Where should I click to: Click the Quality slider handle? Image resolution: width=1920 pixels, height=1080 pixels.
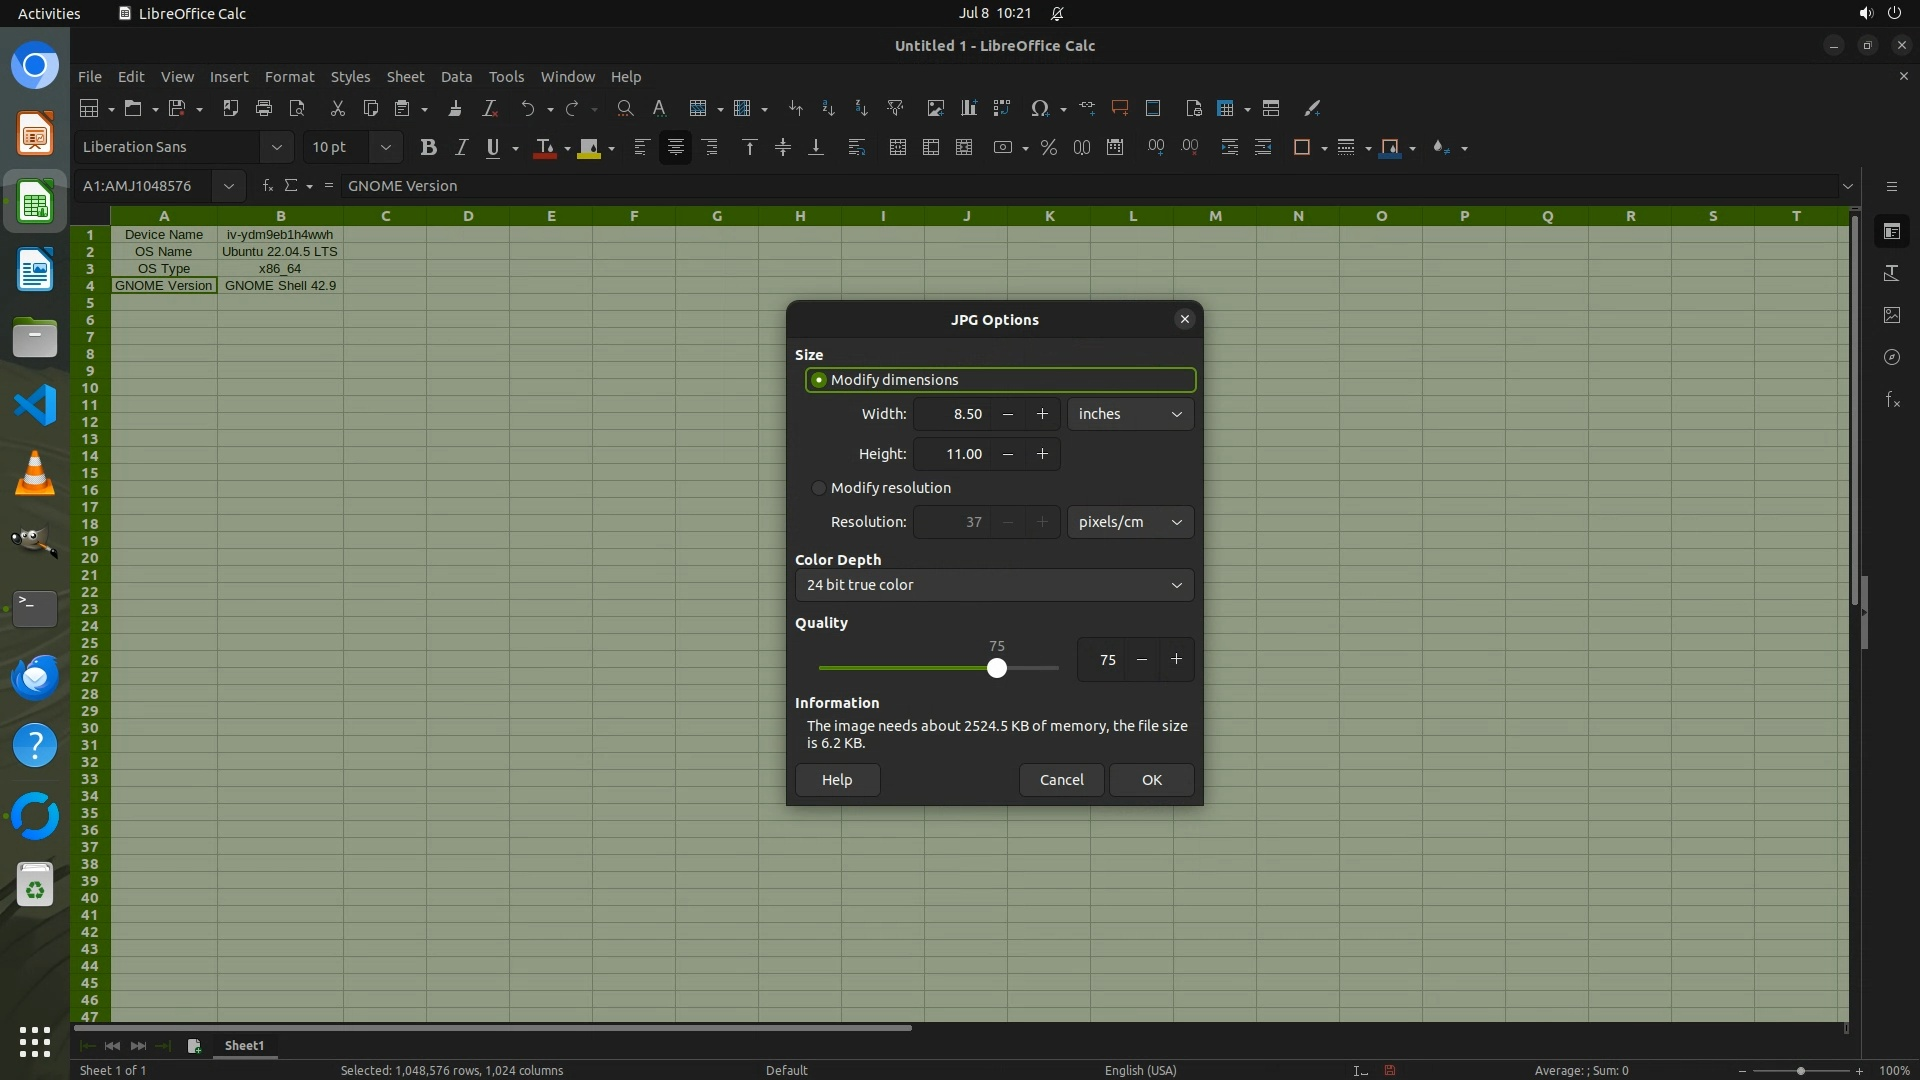coord(996,668)
